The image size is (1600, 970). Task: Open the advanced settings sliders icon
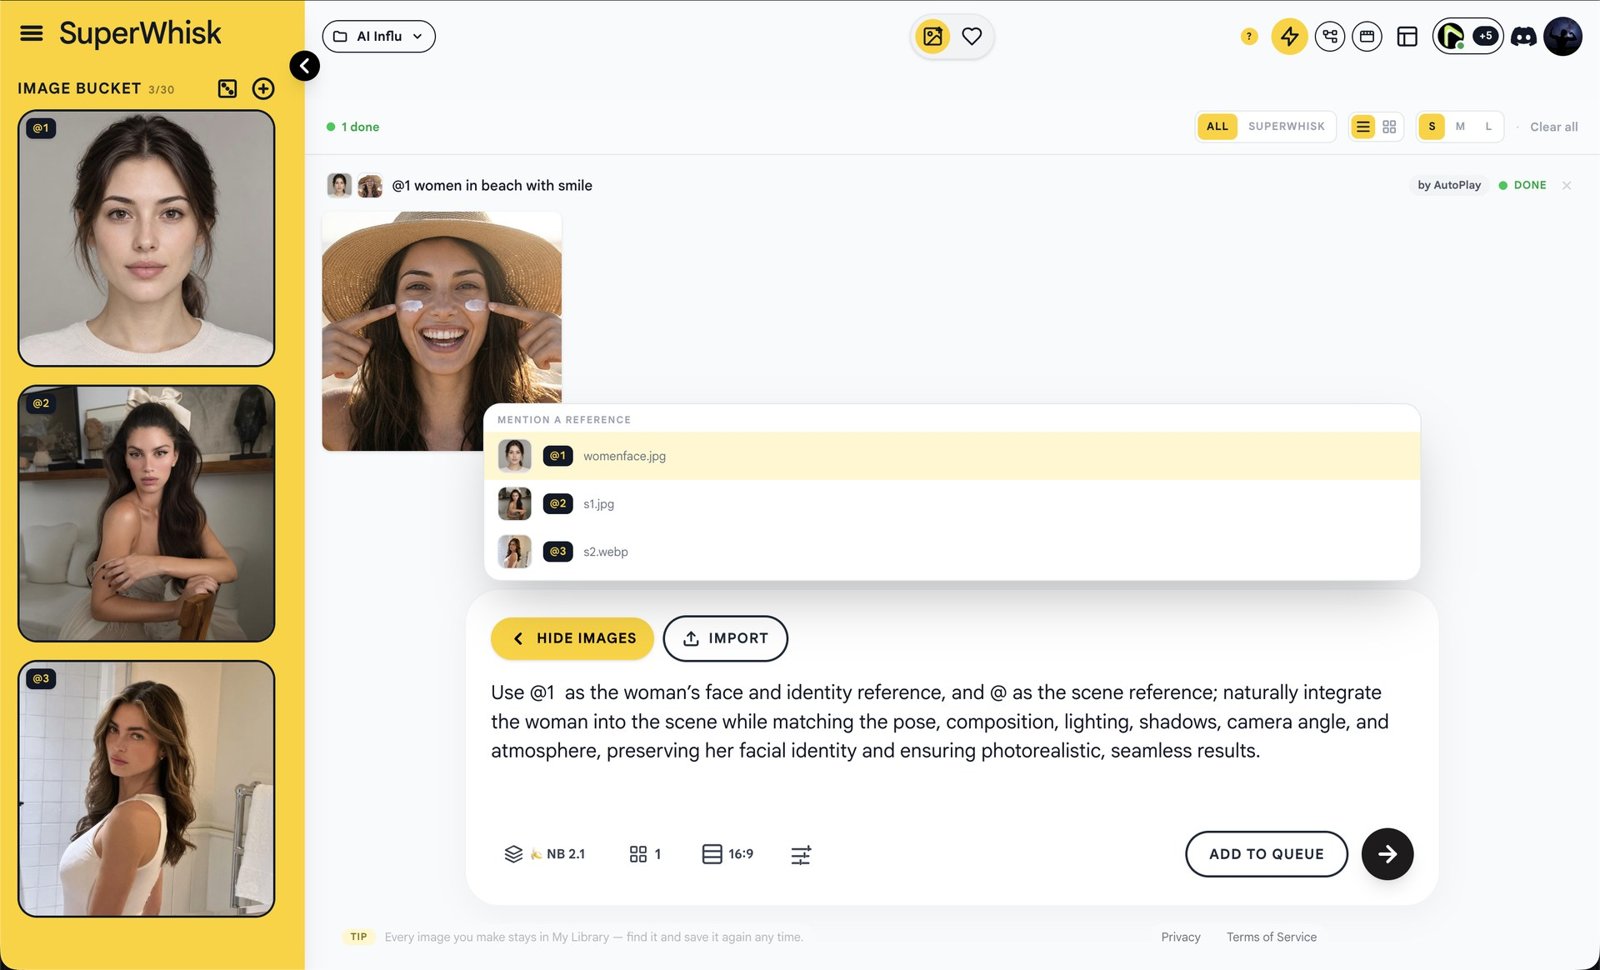coord(801,855)
